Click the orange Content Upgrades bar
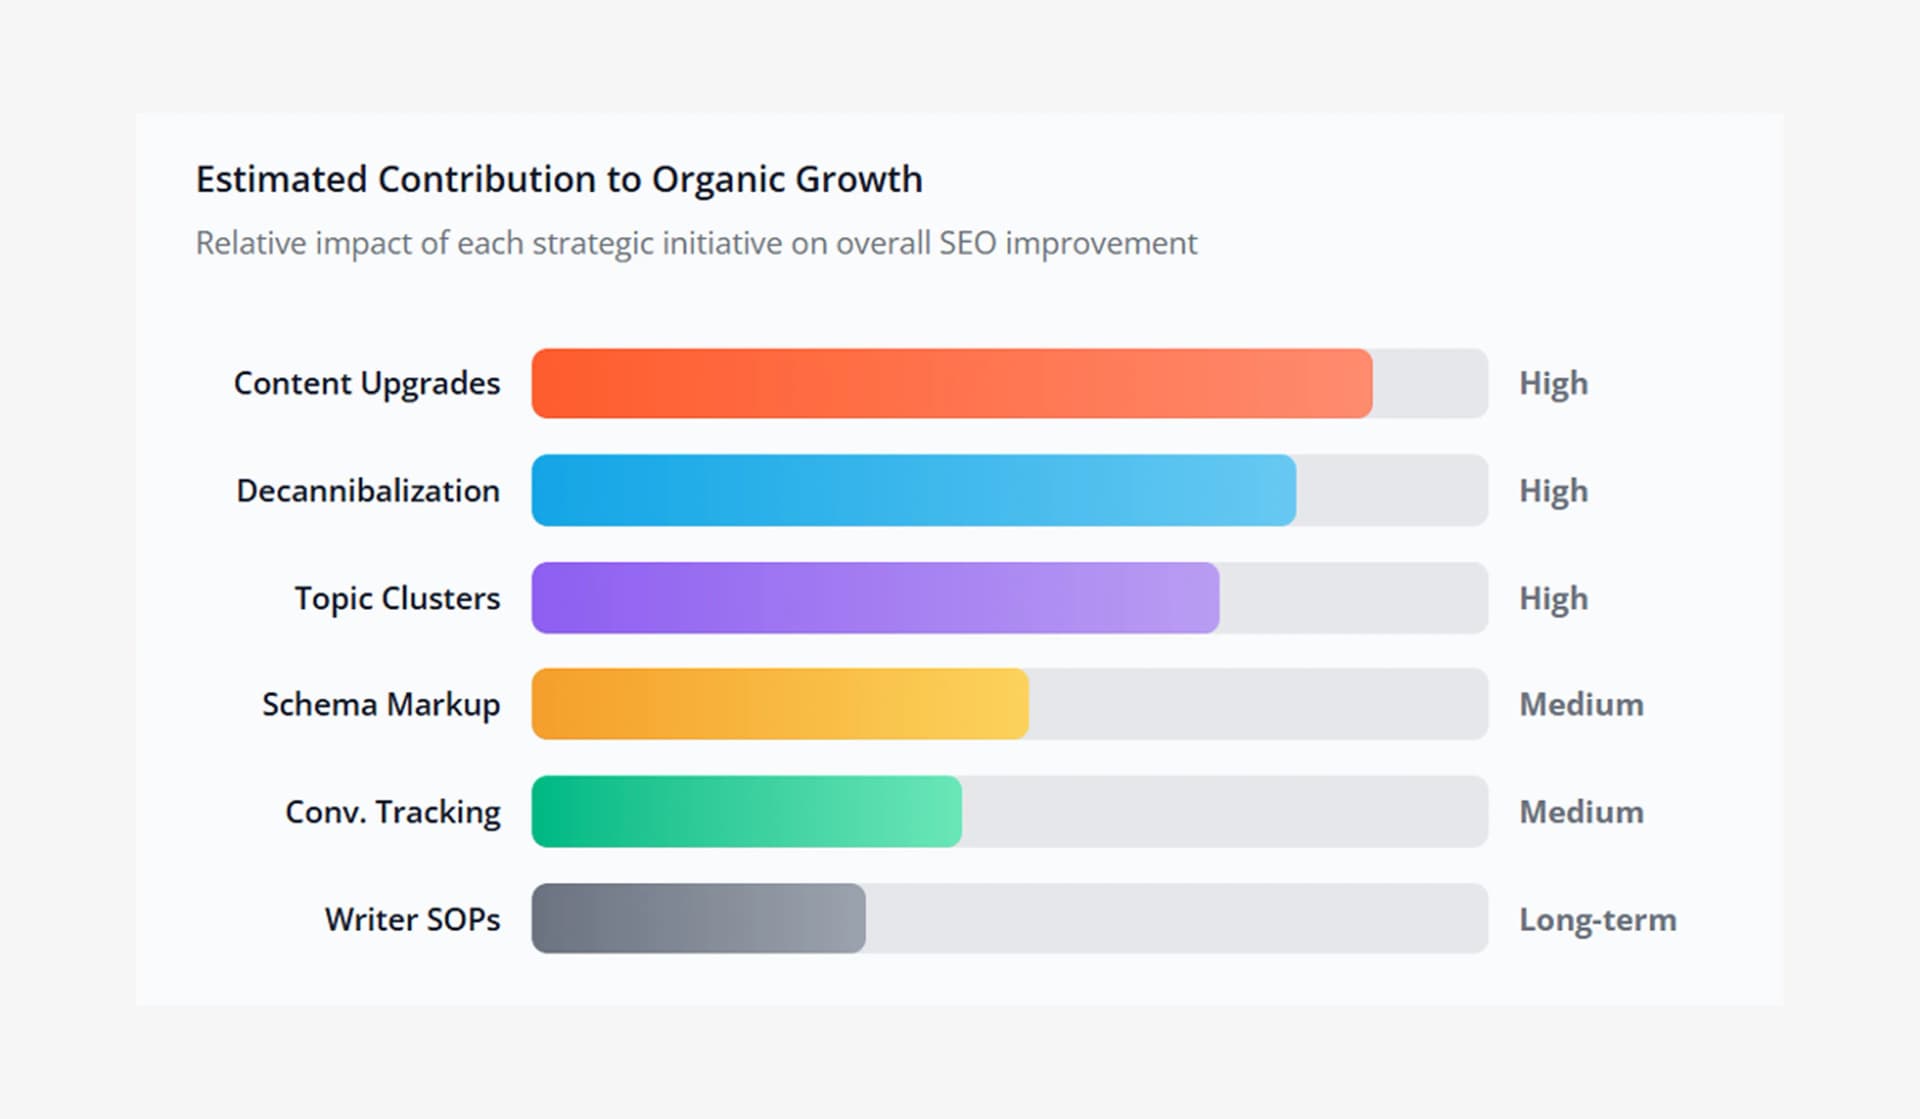Viewport: 1920px width, 1119px height. (951, 383)
